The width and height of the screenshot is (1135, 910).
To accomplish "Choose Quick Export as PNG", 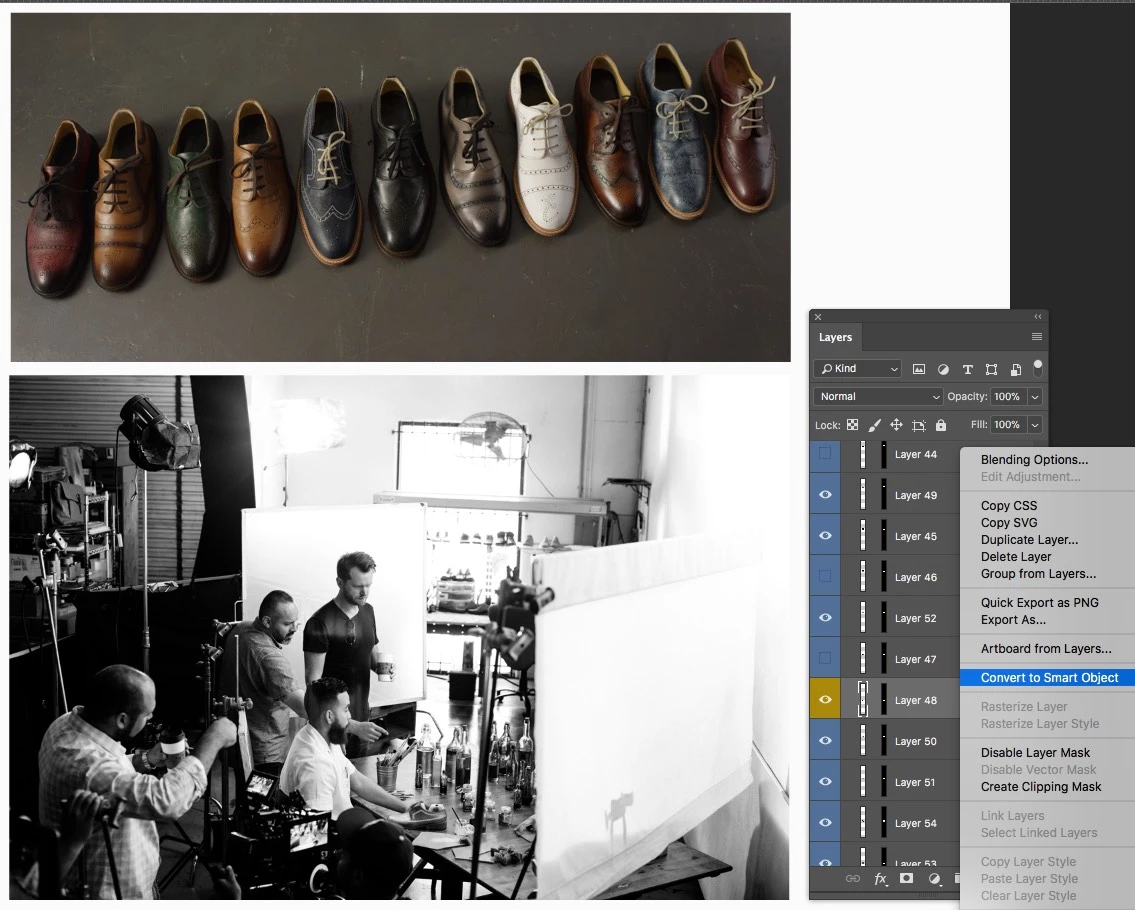I will (1039, 602).
